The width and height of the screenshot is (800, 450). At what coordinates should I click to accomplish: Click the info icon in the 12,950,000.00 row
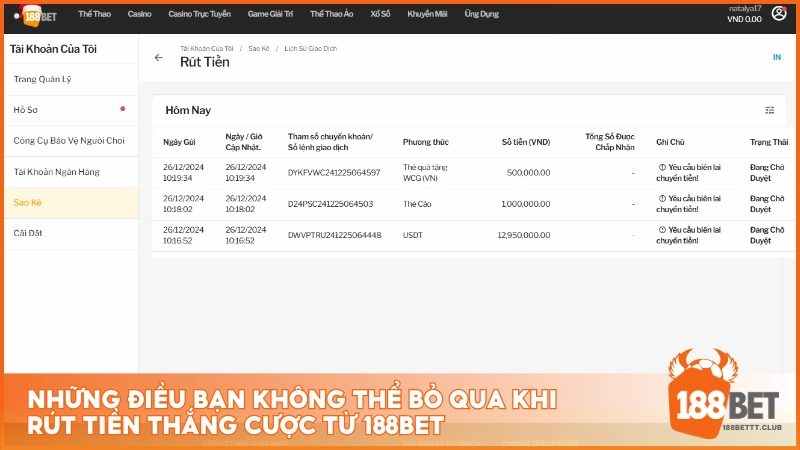pos(662,230)
